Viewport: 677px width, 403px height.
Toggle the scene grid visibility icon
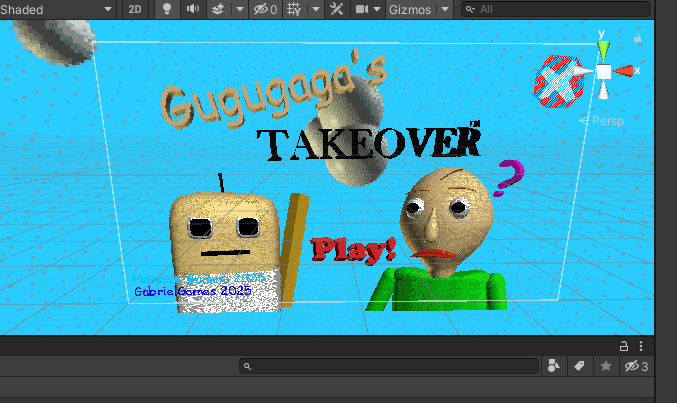click(294, 10)
